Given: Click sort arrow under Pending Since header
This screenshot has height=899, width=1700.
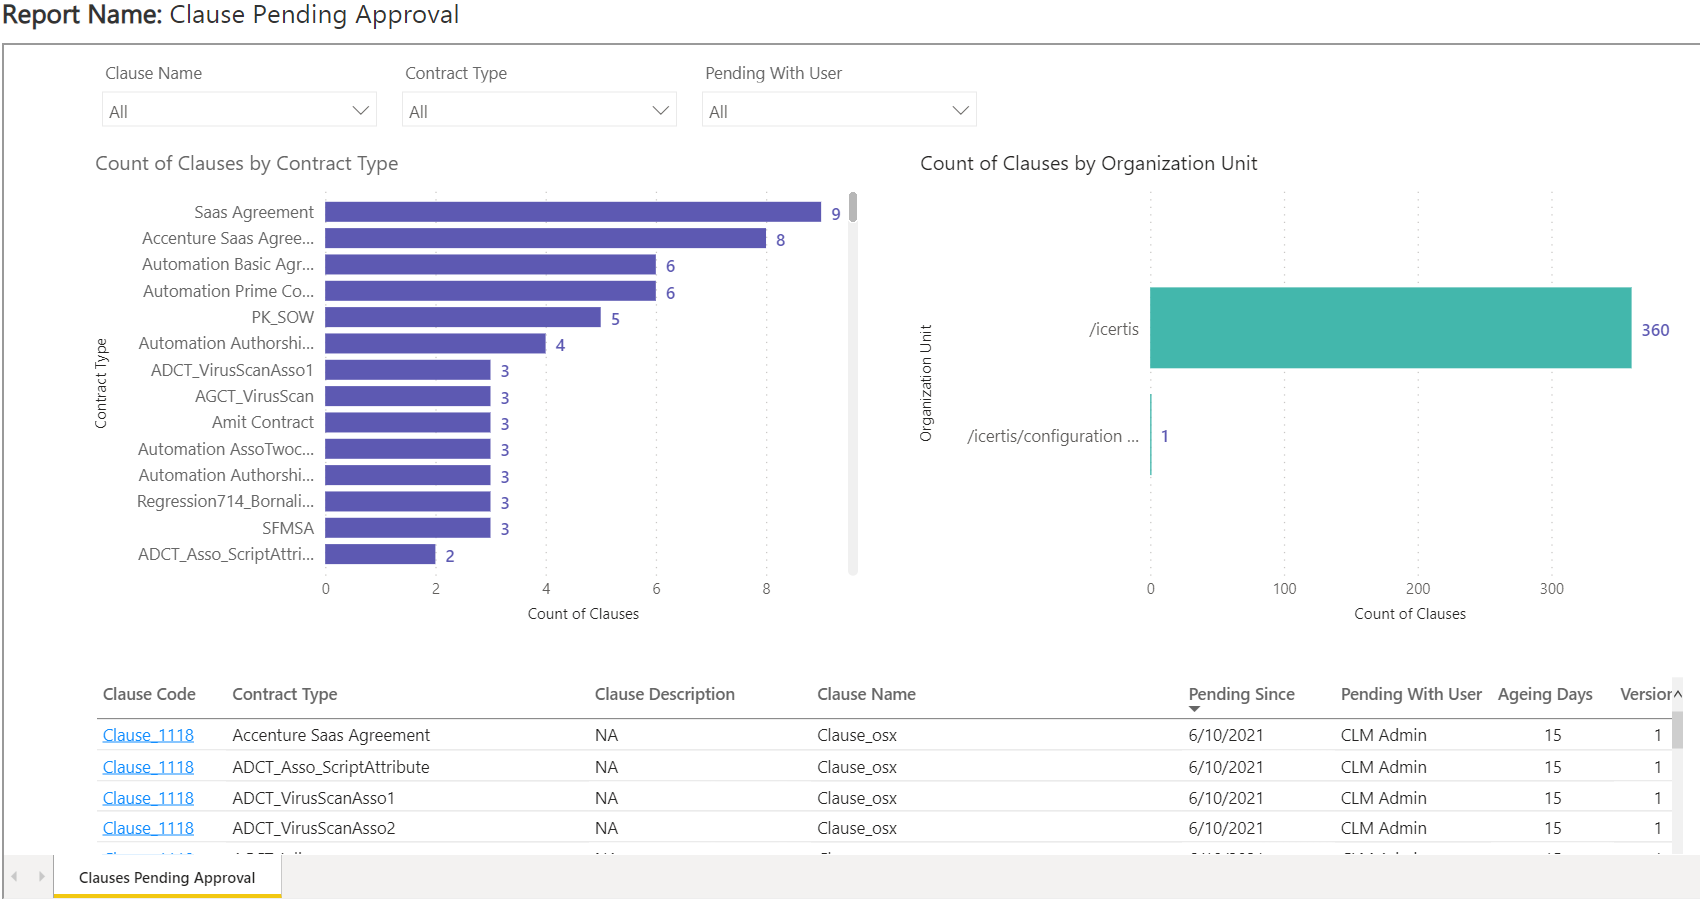Looking at the screenshot, I should pos(1194,709).
